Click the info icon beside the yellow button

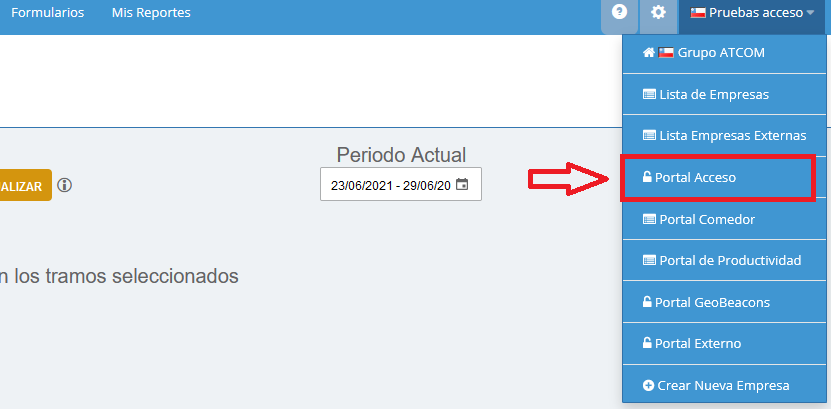(65, 185)
